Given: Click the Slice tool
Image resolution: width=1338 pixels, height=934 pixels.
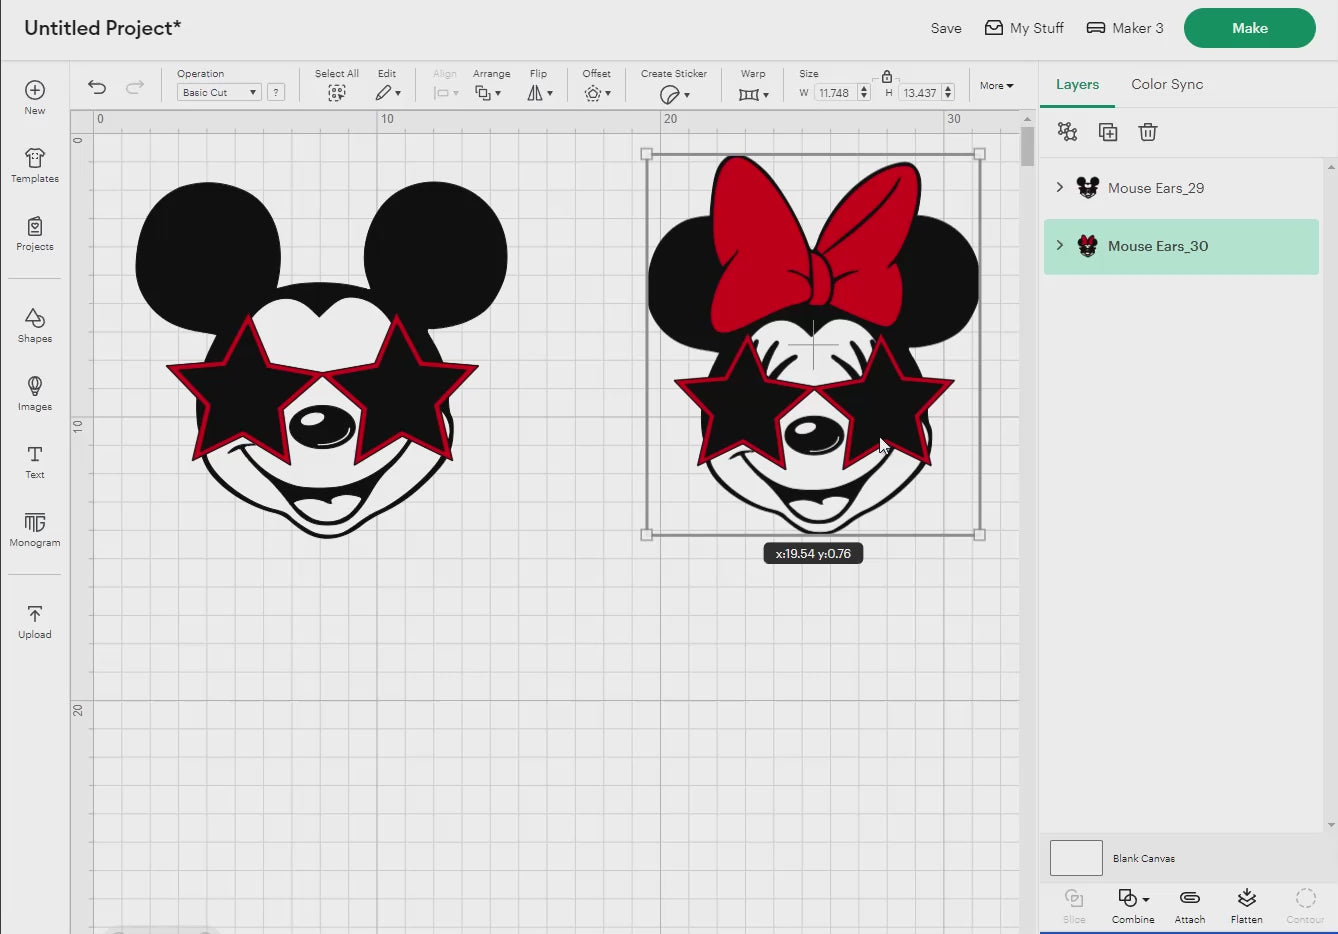Looking at the screenshot, I should tap(1074, 905).
